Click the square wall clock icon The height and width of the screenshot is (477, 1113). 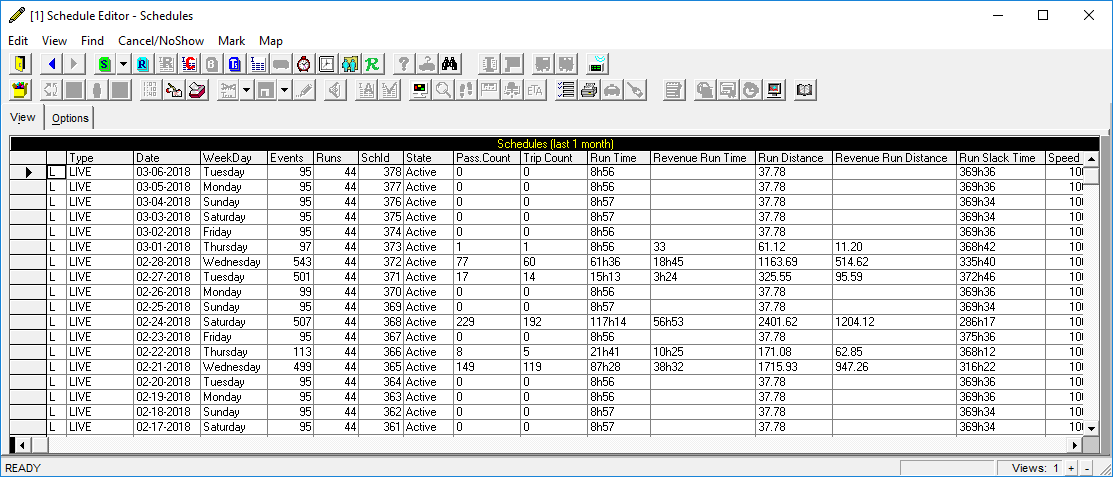(327, 64)
